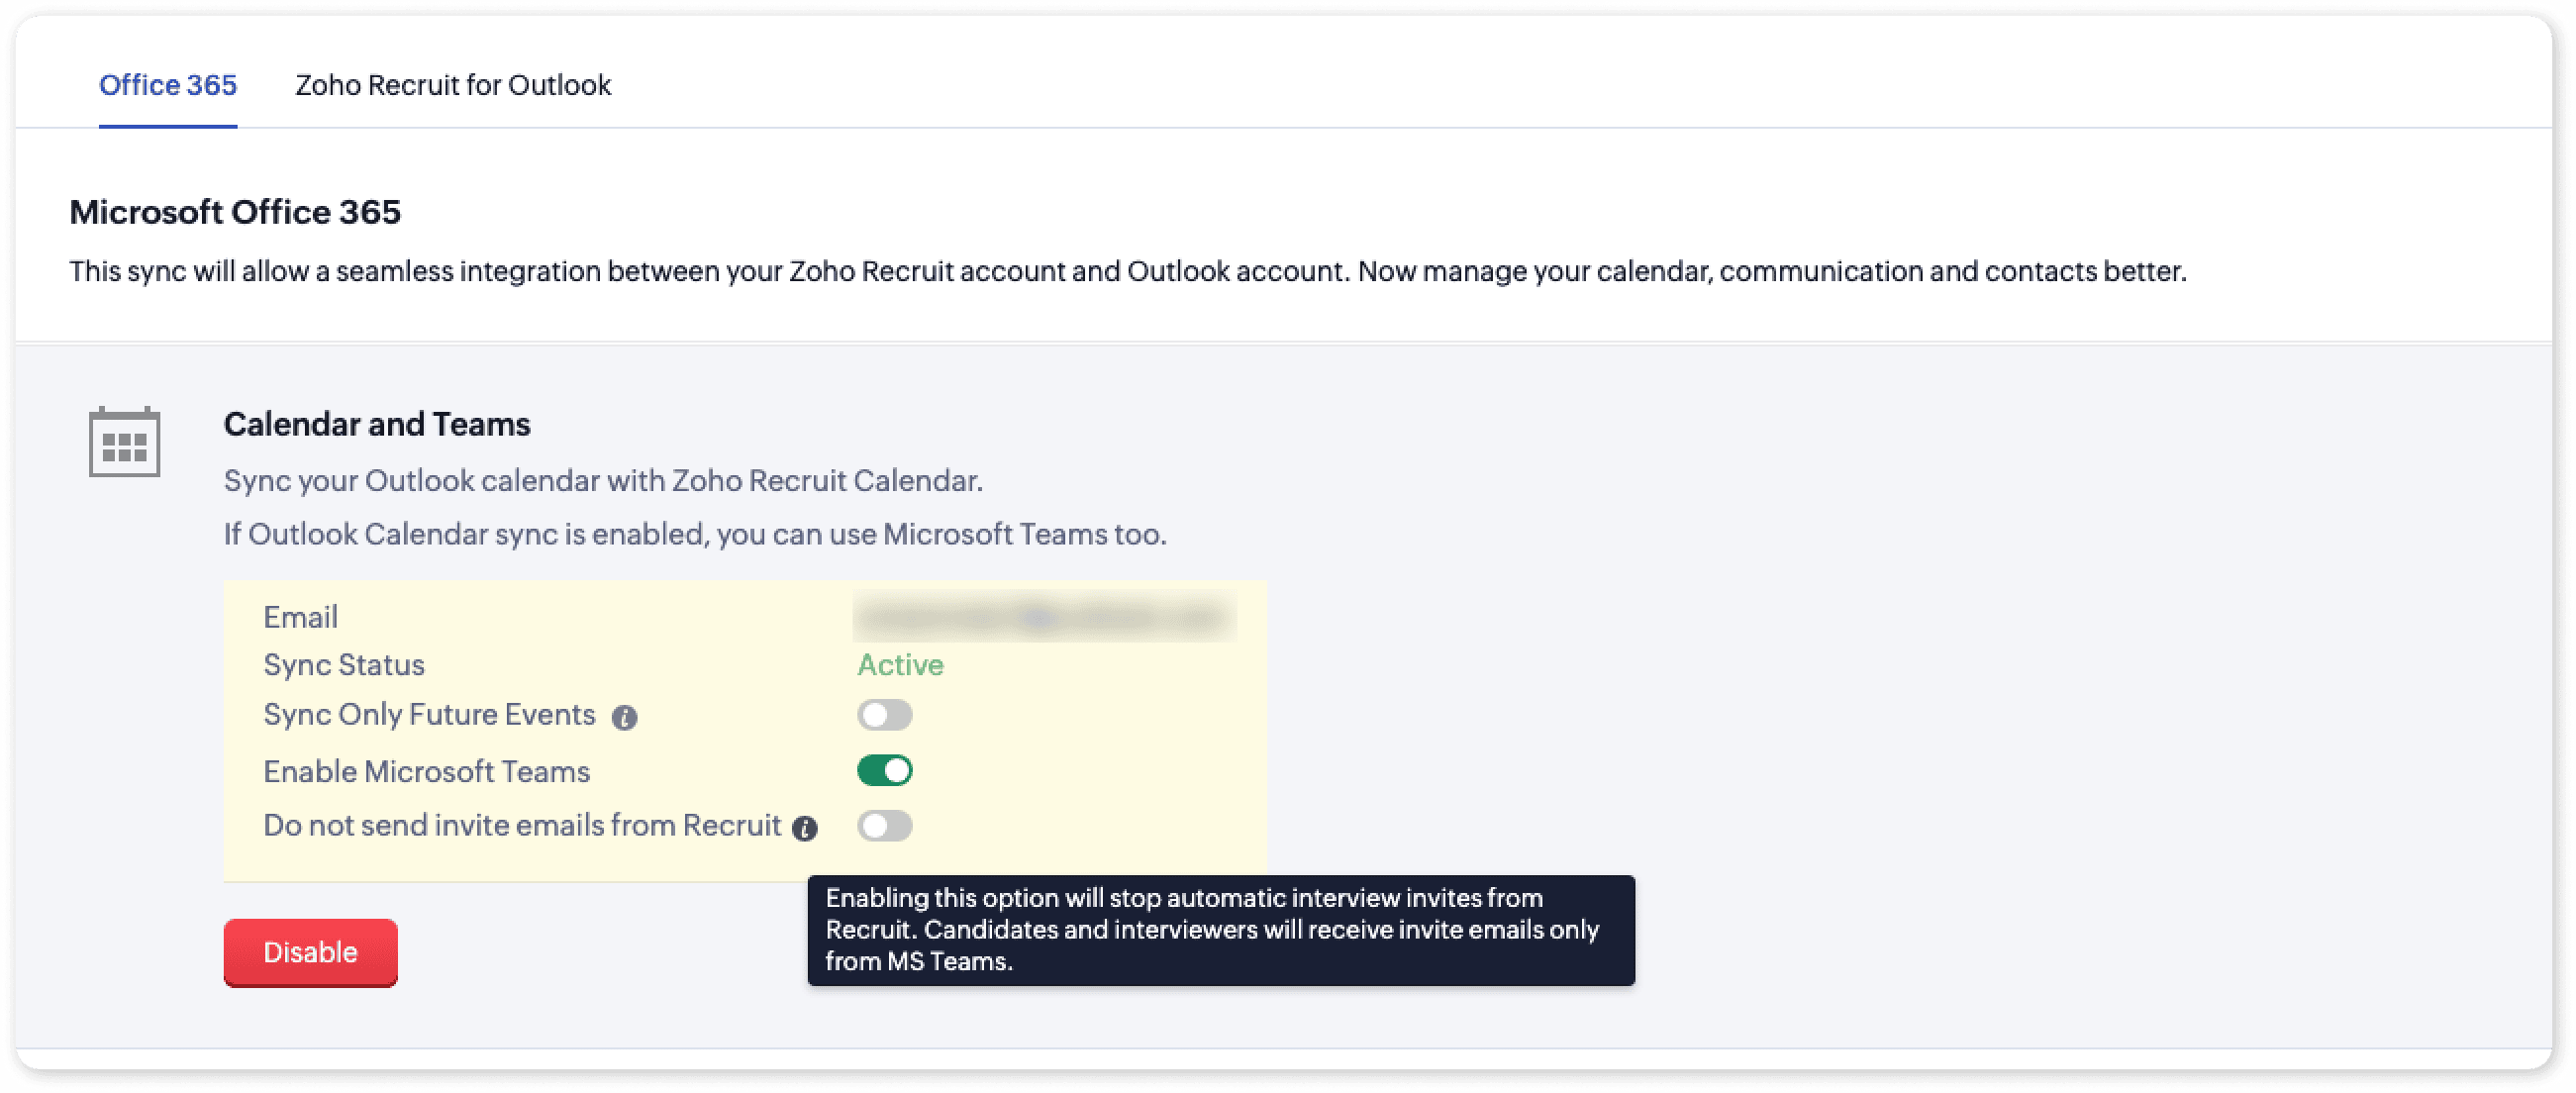Open the Zoho Recruit for Outlook tab
2576x1093 pixels.
pyautogui.click(x=453, y=85)
